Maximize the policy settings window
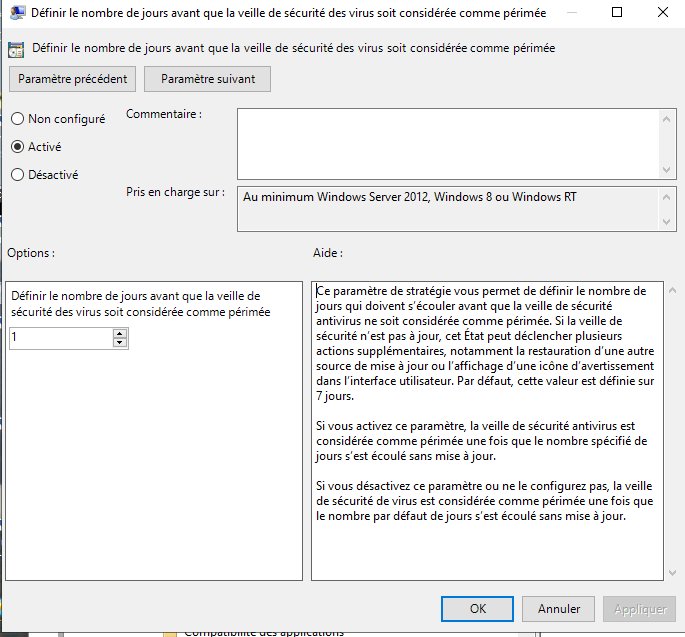The image size is (685, 637). (x=617, y=15)
